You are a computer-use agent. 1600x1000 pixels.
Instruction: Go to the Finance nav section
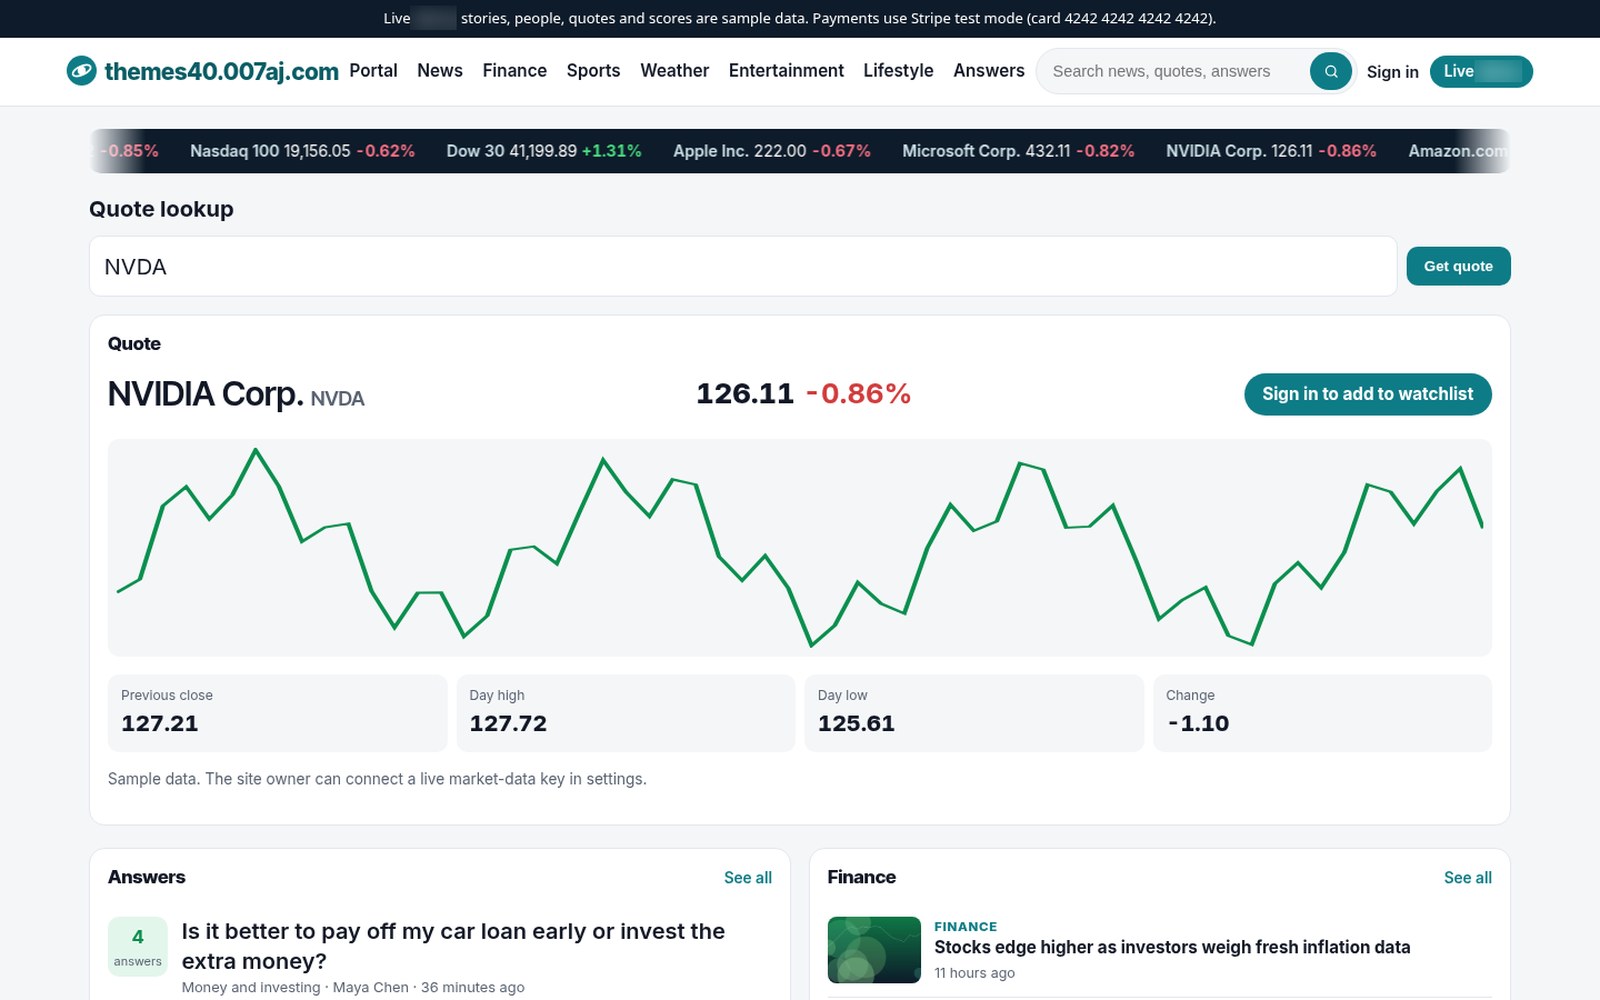coord(514,71)
